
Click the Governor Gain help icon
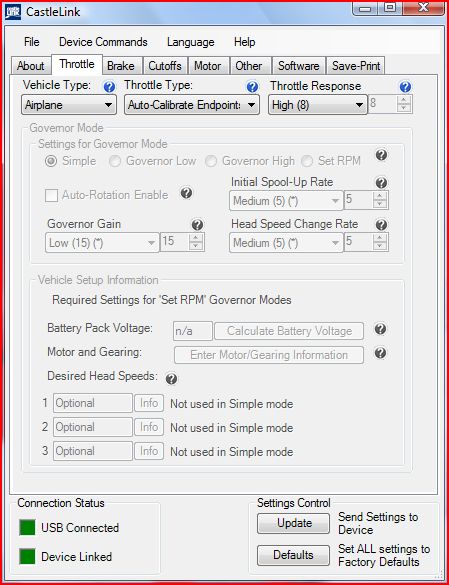point(197,225)
